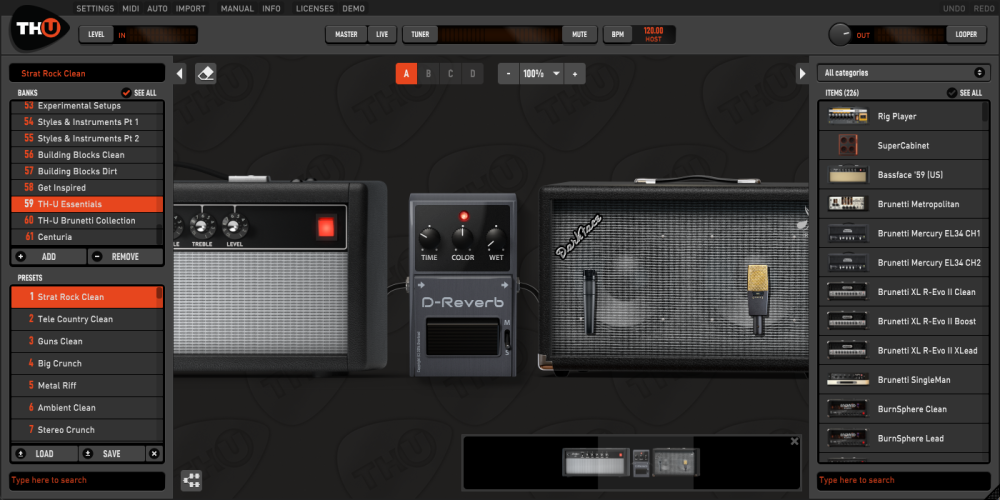Image resolution: width=1000 pixels, height=500 pixels.
Task: Open the MIDI menu
Action: tap(131, 9)
